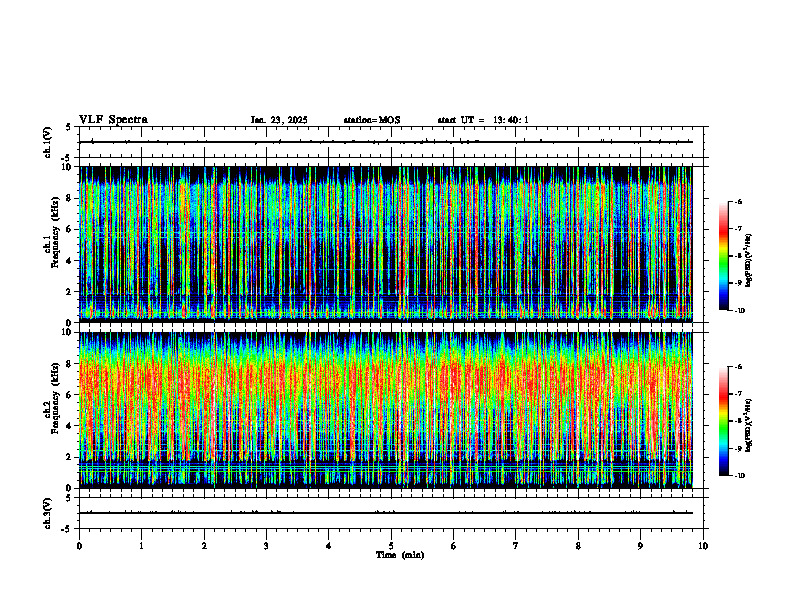Click the ch.3 voltage waveform trace
Viewport: 792px width, 612px height.
[x=386, y=513]
